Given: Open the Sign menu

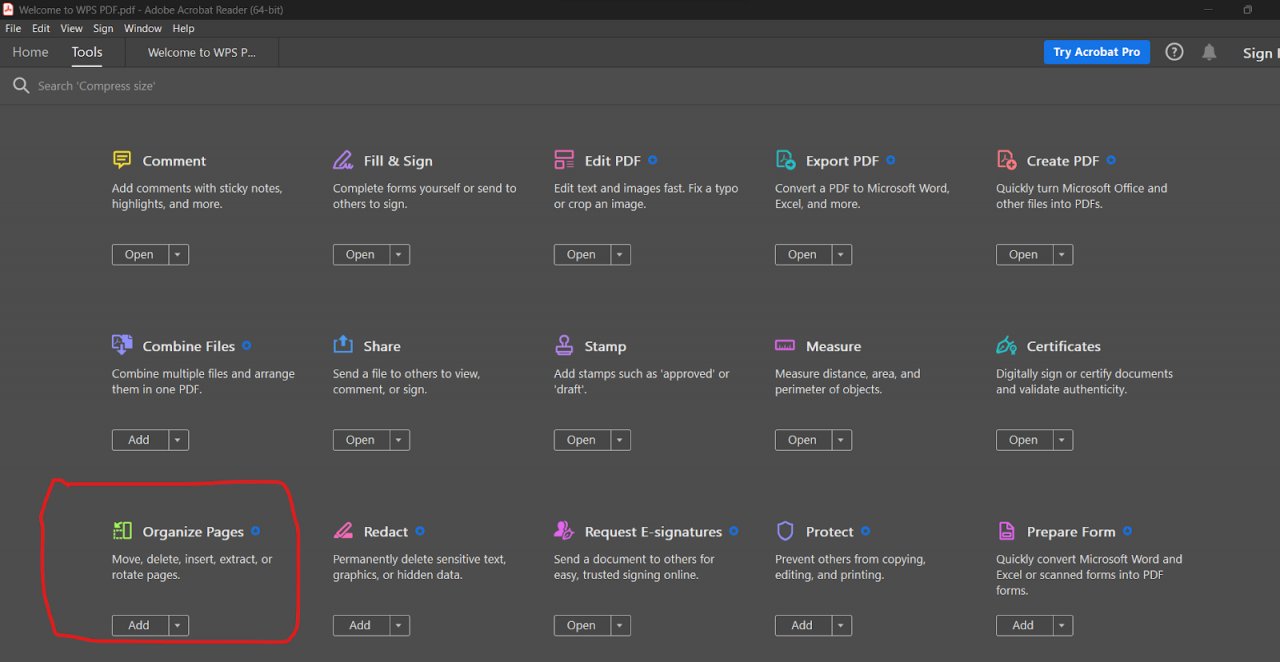Looking at the screenshot, I should pos(103,28).
